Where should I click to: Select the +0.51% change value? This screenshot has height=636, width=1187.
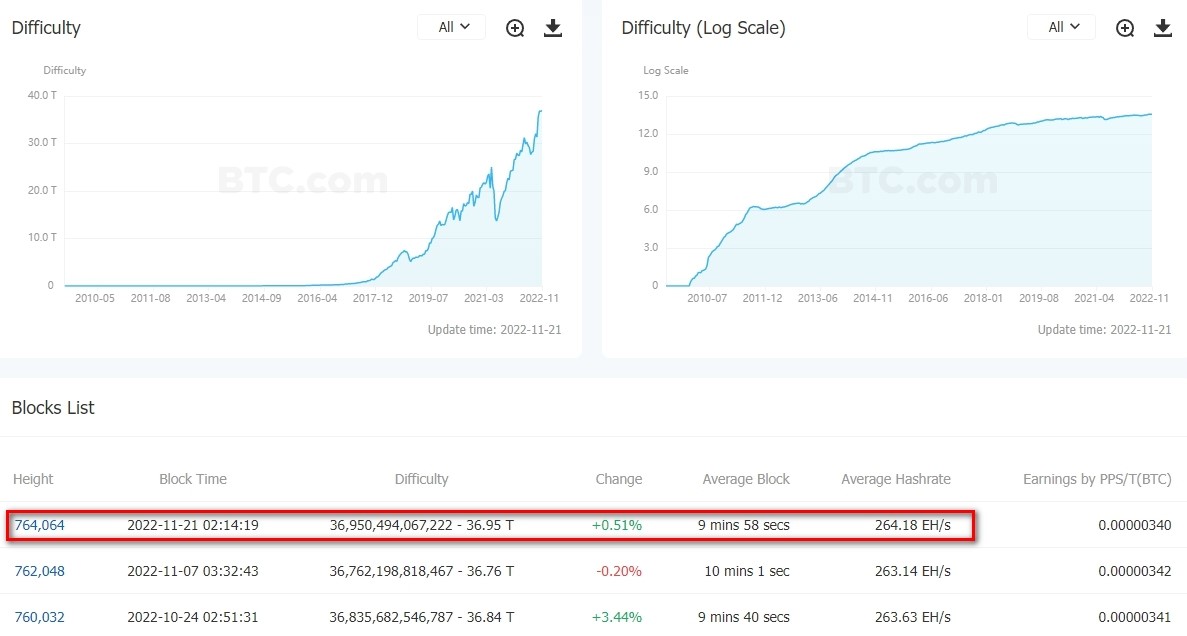click(618, 525)
